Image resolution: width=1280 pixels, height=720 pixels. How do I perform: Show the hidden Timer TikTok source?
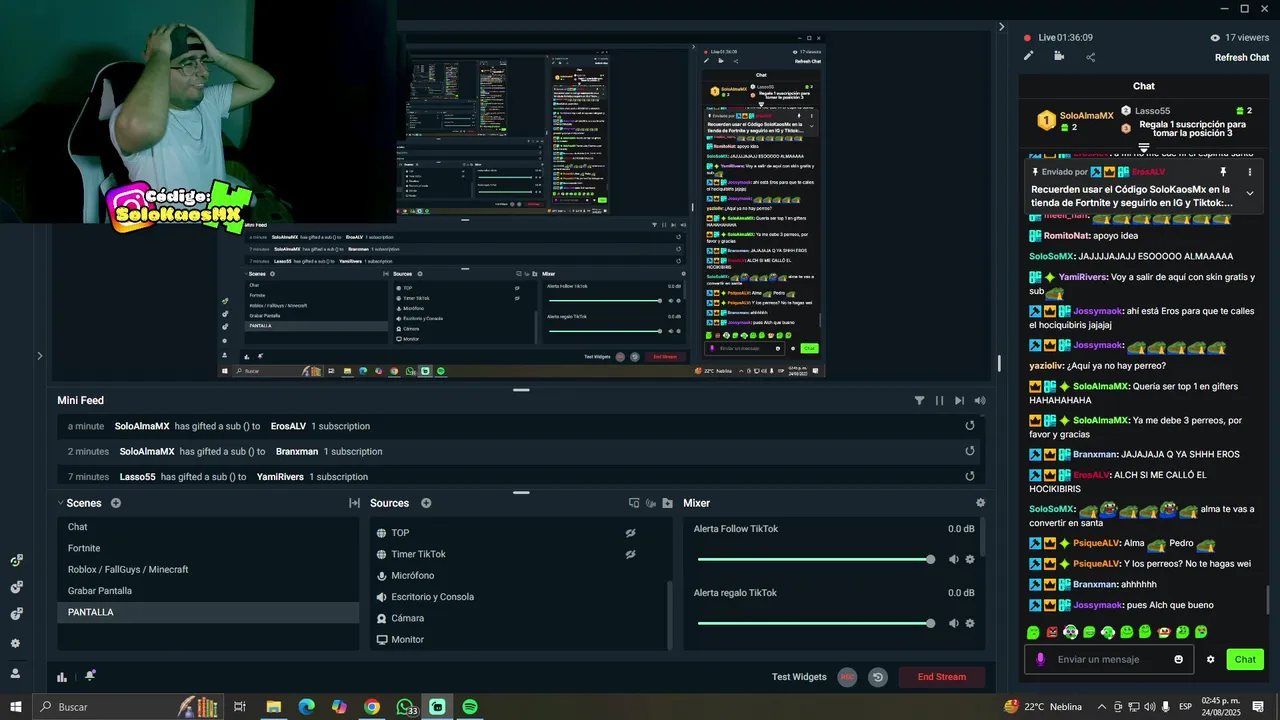[630, 554]
